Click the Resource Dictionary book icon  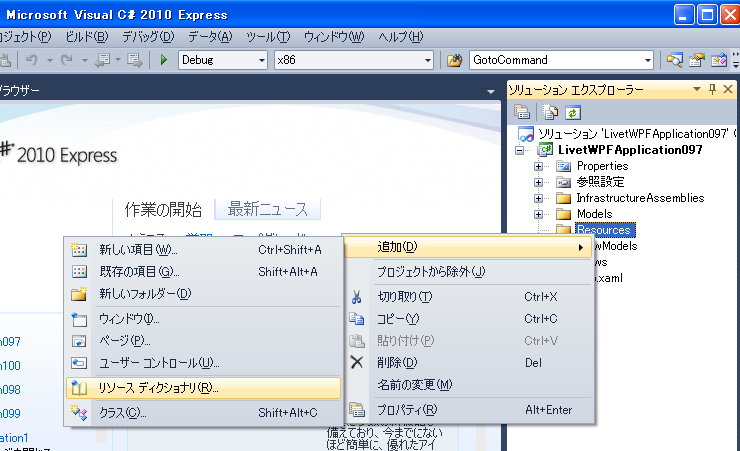pos(79,388)
